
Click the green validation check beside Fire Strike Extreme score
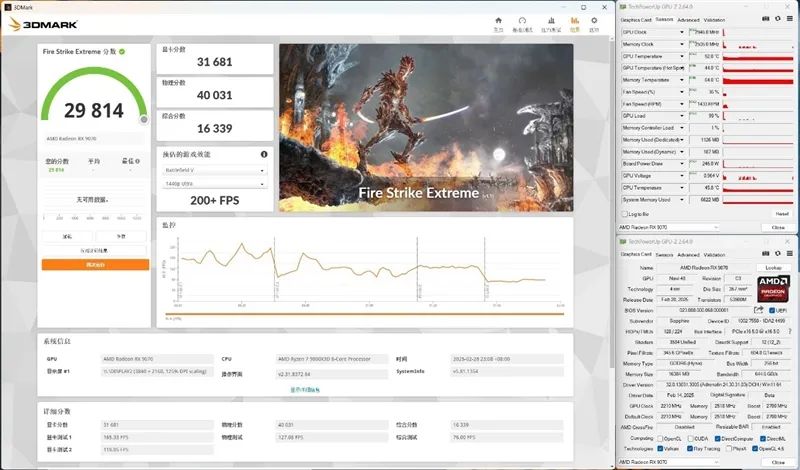(122, 52)
